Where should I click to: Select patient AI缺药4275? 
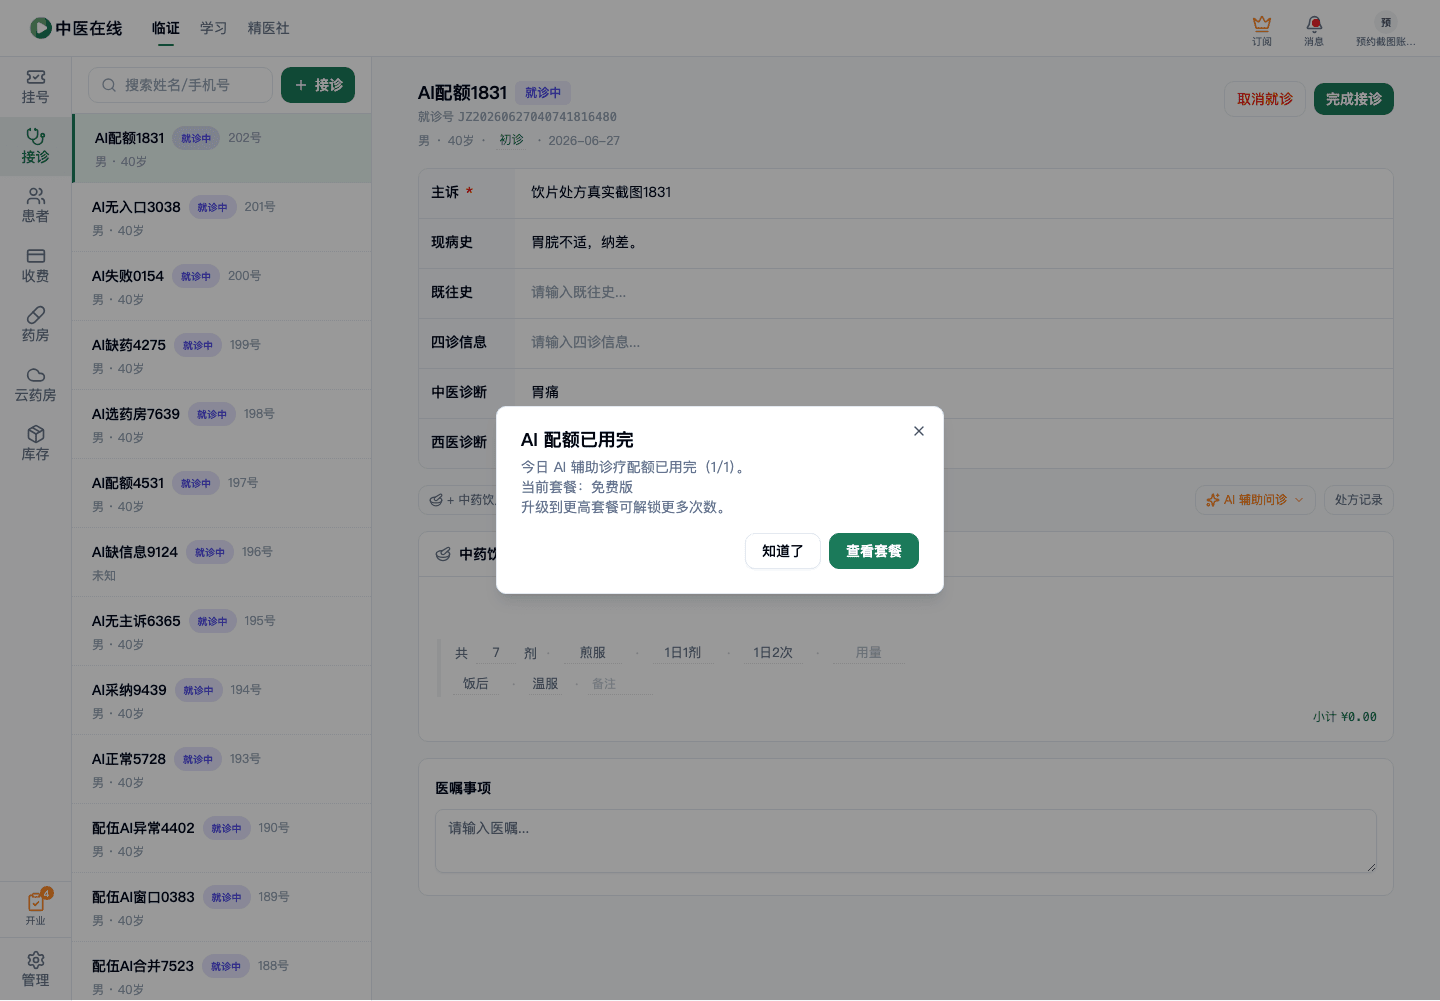coord(222,355)
